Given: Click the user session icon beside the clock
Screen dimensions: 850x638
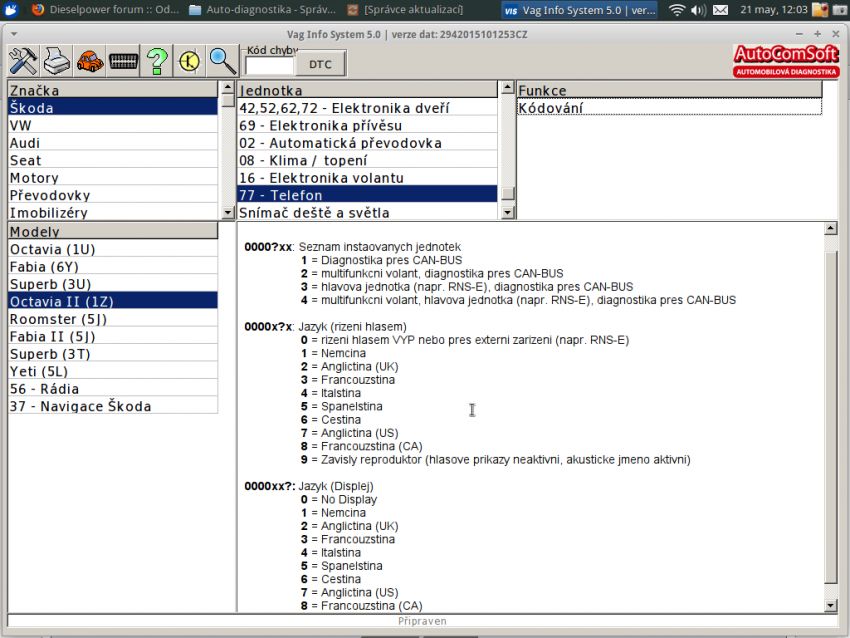Looking at the screenshot, I should pos(821,10).
